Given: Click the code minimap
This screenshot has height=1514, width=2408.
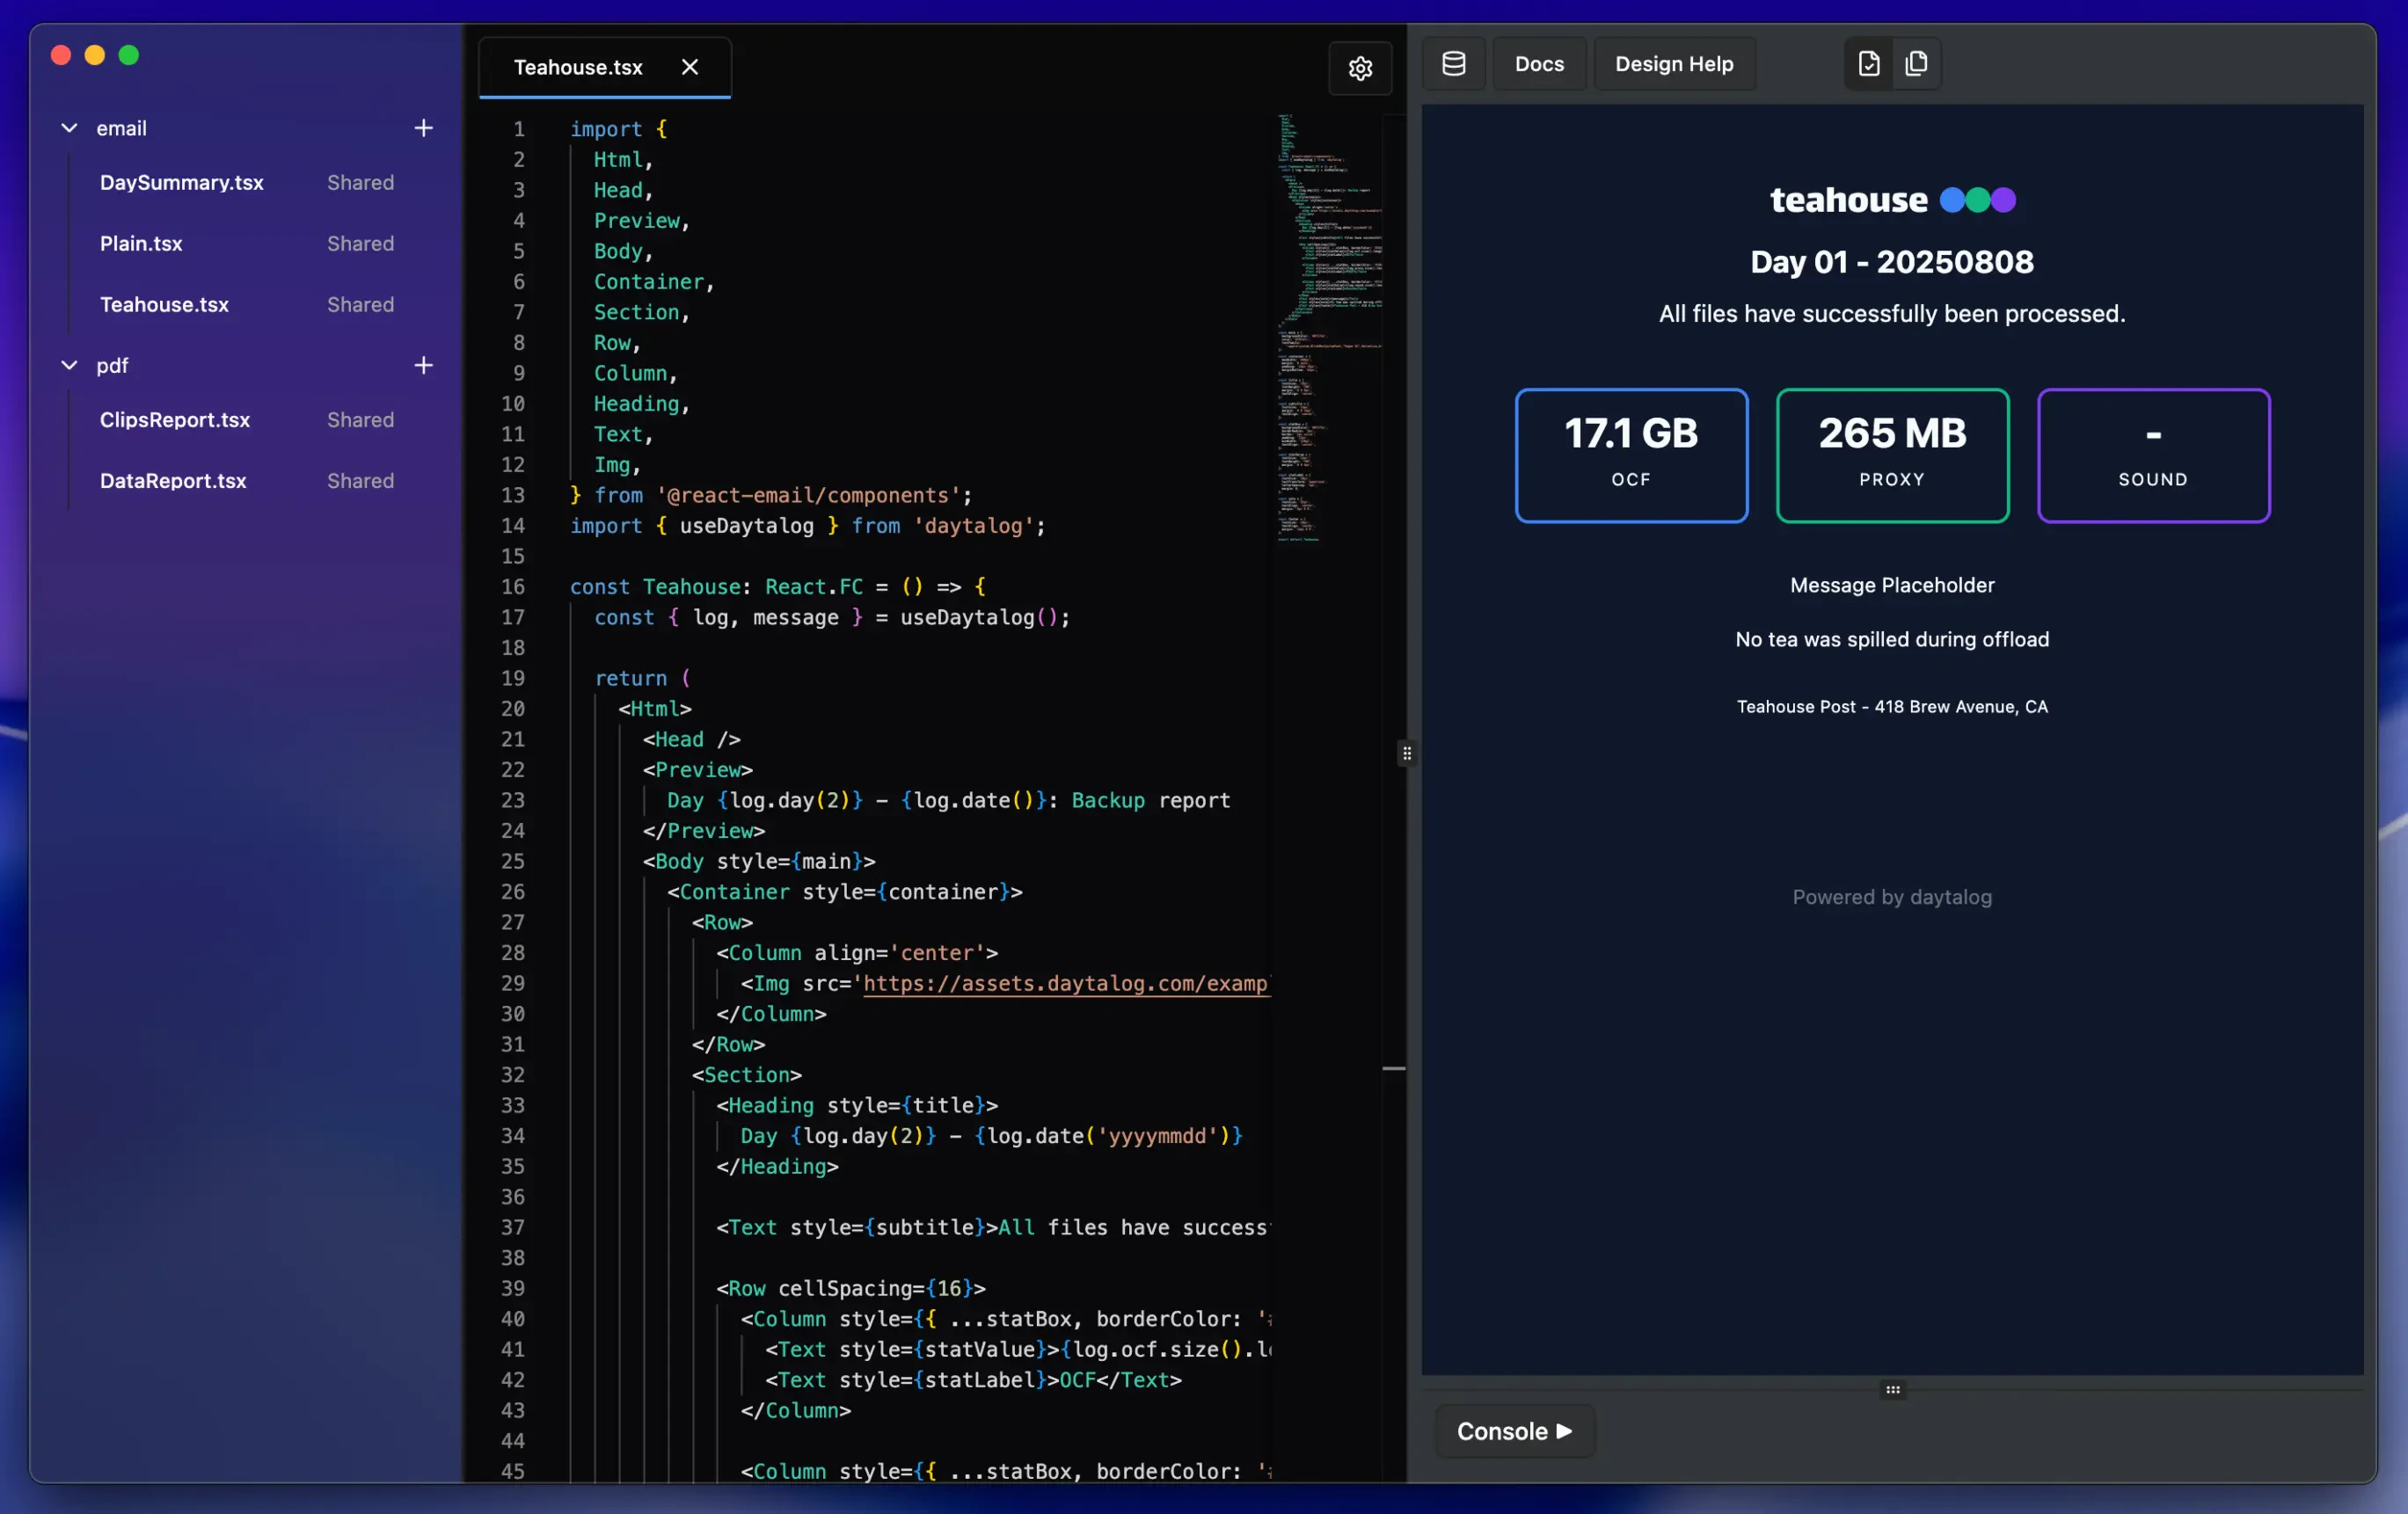Looking at the screenshot, I should 1329,328.
